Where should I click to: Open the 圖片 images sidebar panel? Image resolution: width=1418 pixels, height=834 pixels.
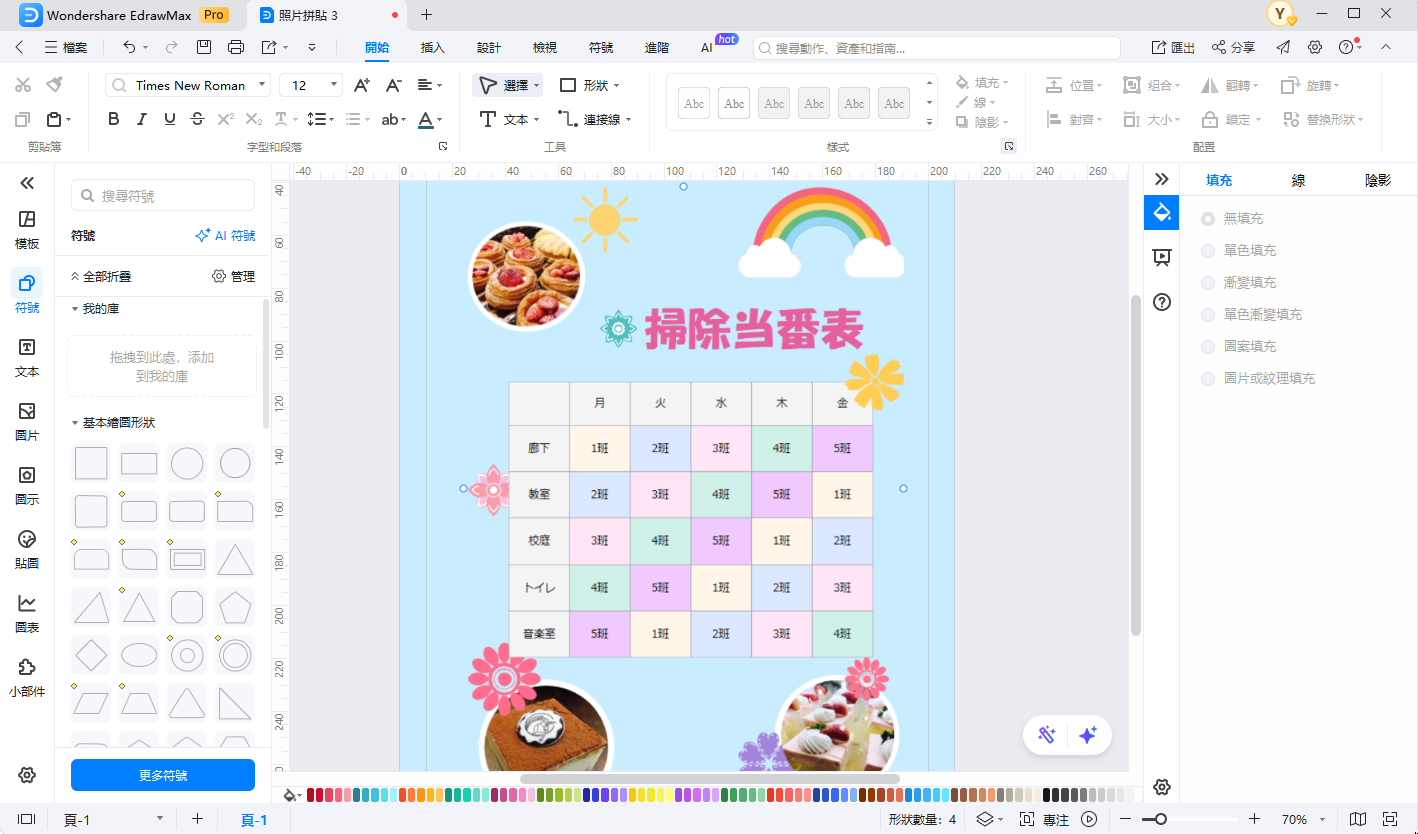27,420
